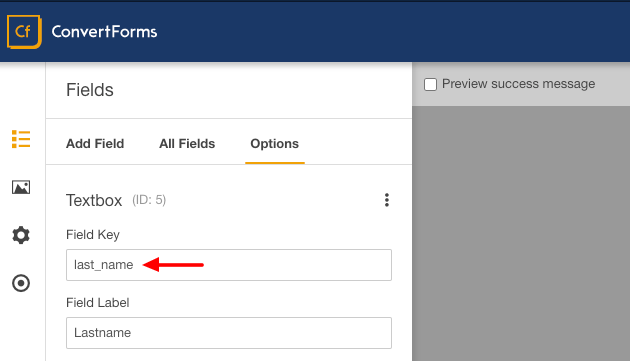The height and width of the screenshot is (361, 630).
Task: Click the Field Label label
Action: (x=98, y=303)
